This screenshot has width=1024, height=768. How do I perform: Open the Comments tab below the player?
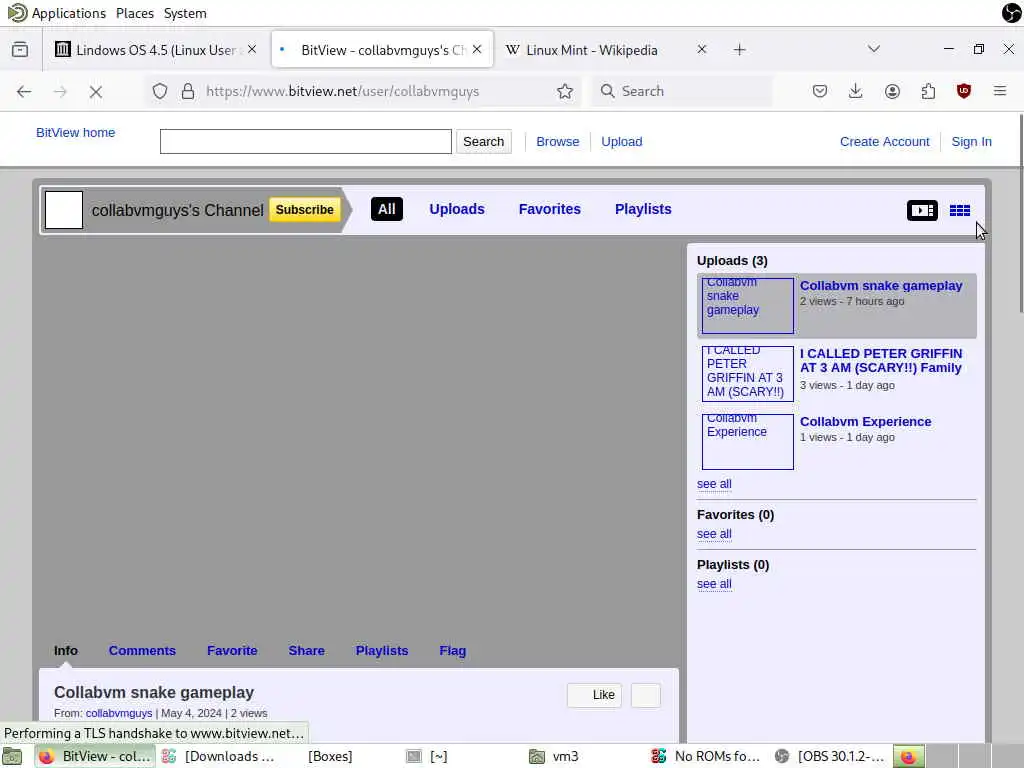[142, 650]
